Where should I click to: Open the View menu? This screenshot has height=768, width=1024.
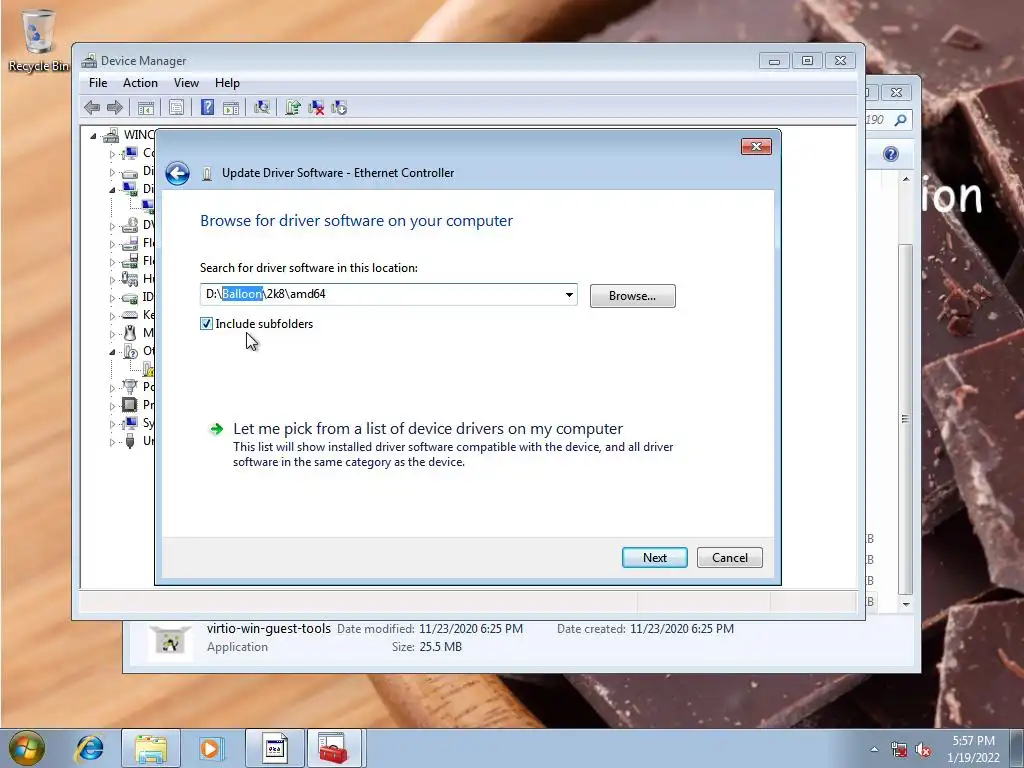pyautogui.click(x=186, y=83)
